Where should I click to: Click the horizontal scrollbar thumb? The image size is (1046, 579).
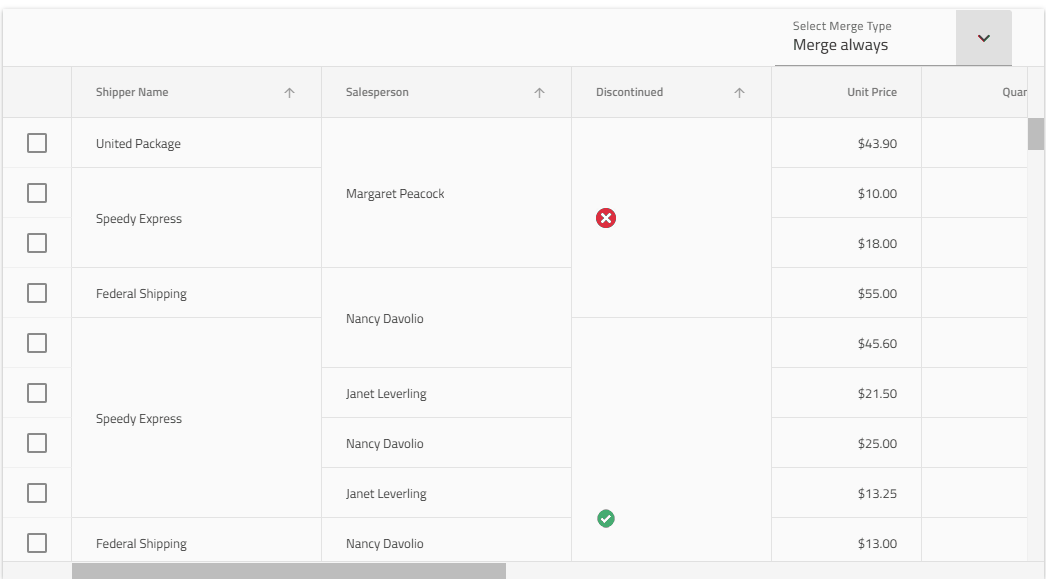(288, 571)
